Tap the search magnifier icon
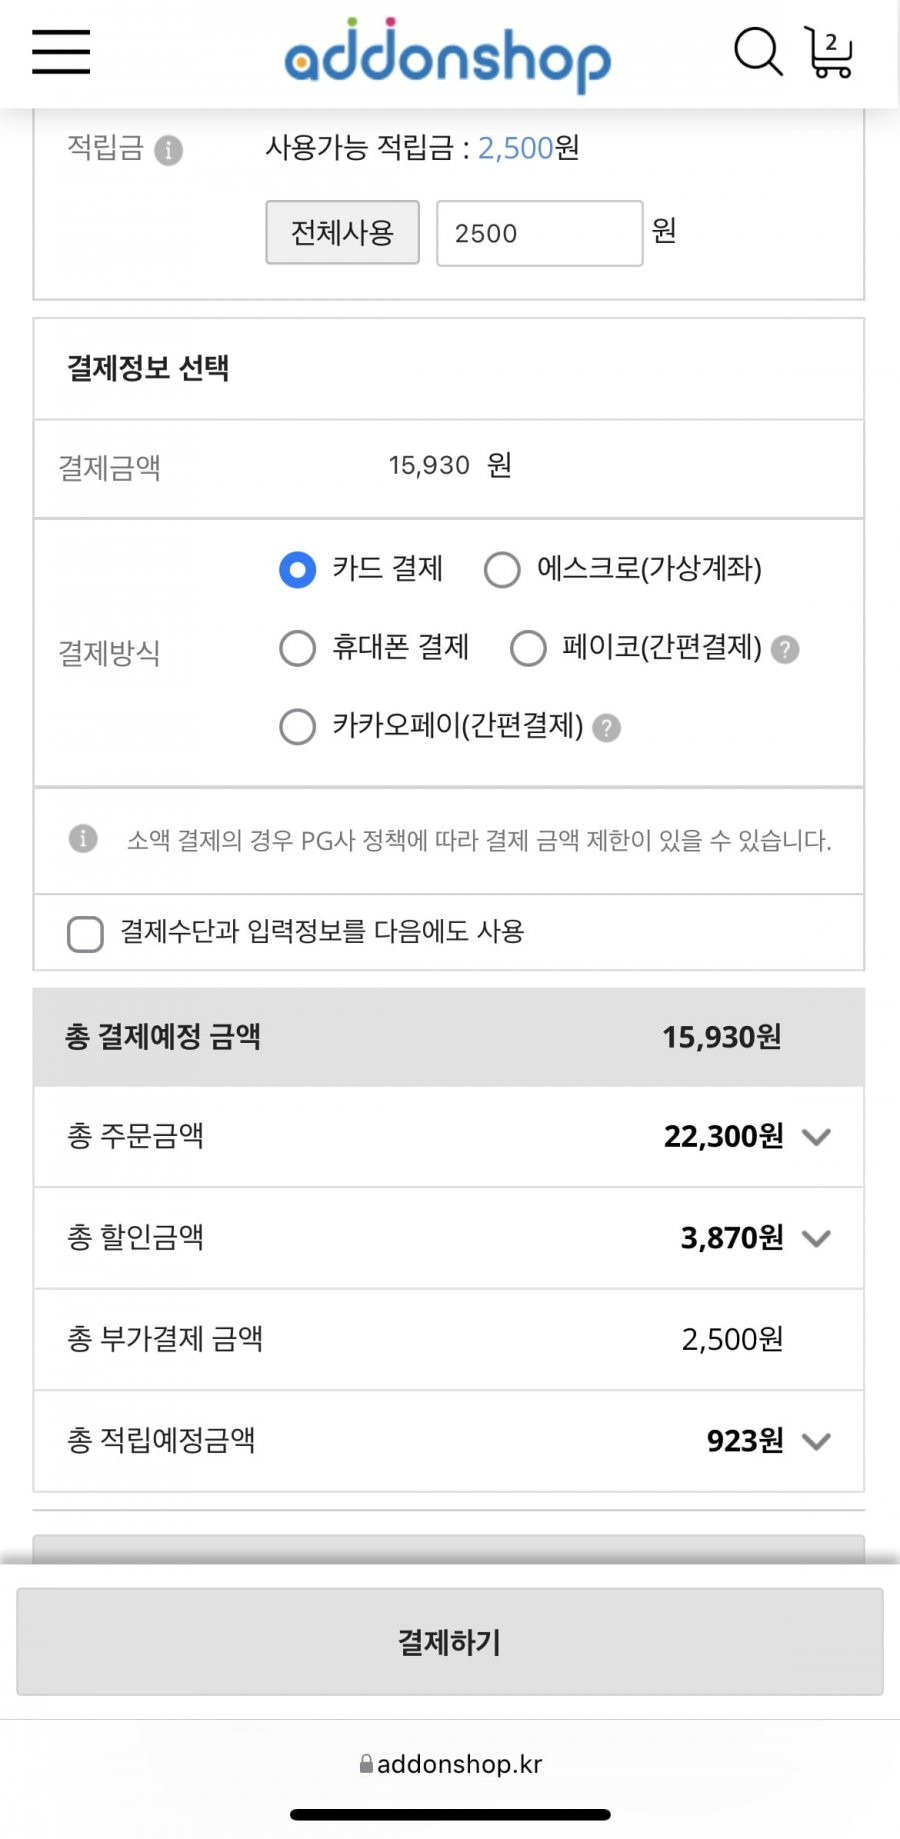 [x=758, y=51]
